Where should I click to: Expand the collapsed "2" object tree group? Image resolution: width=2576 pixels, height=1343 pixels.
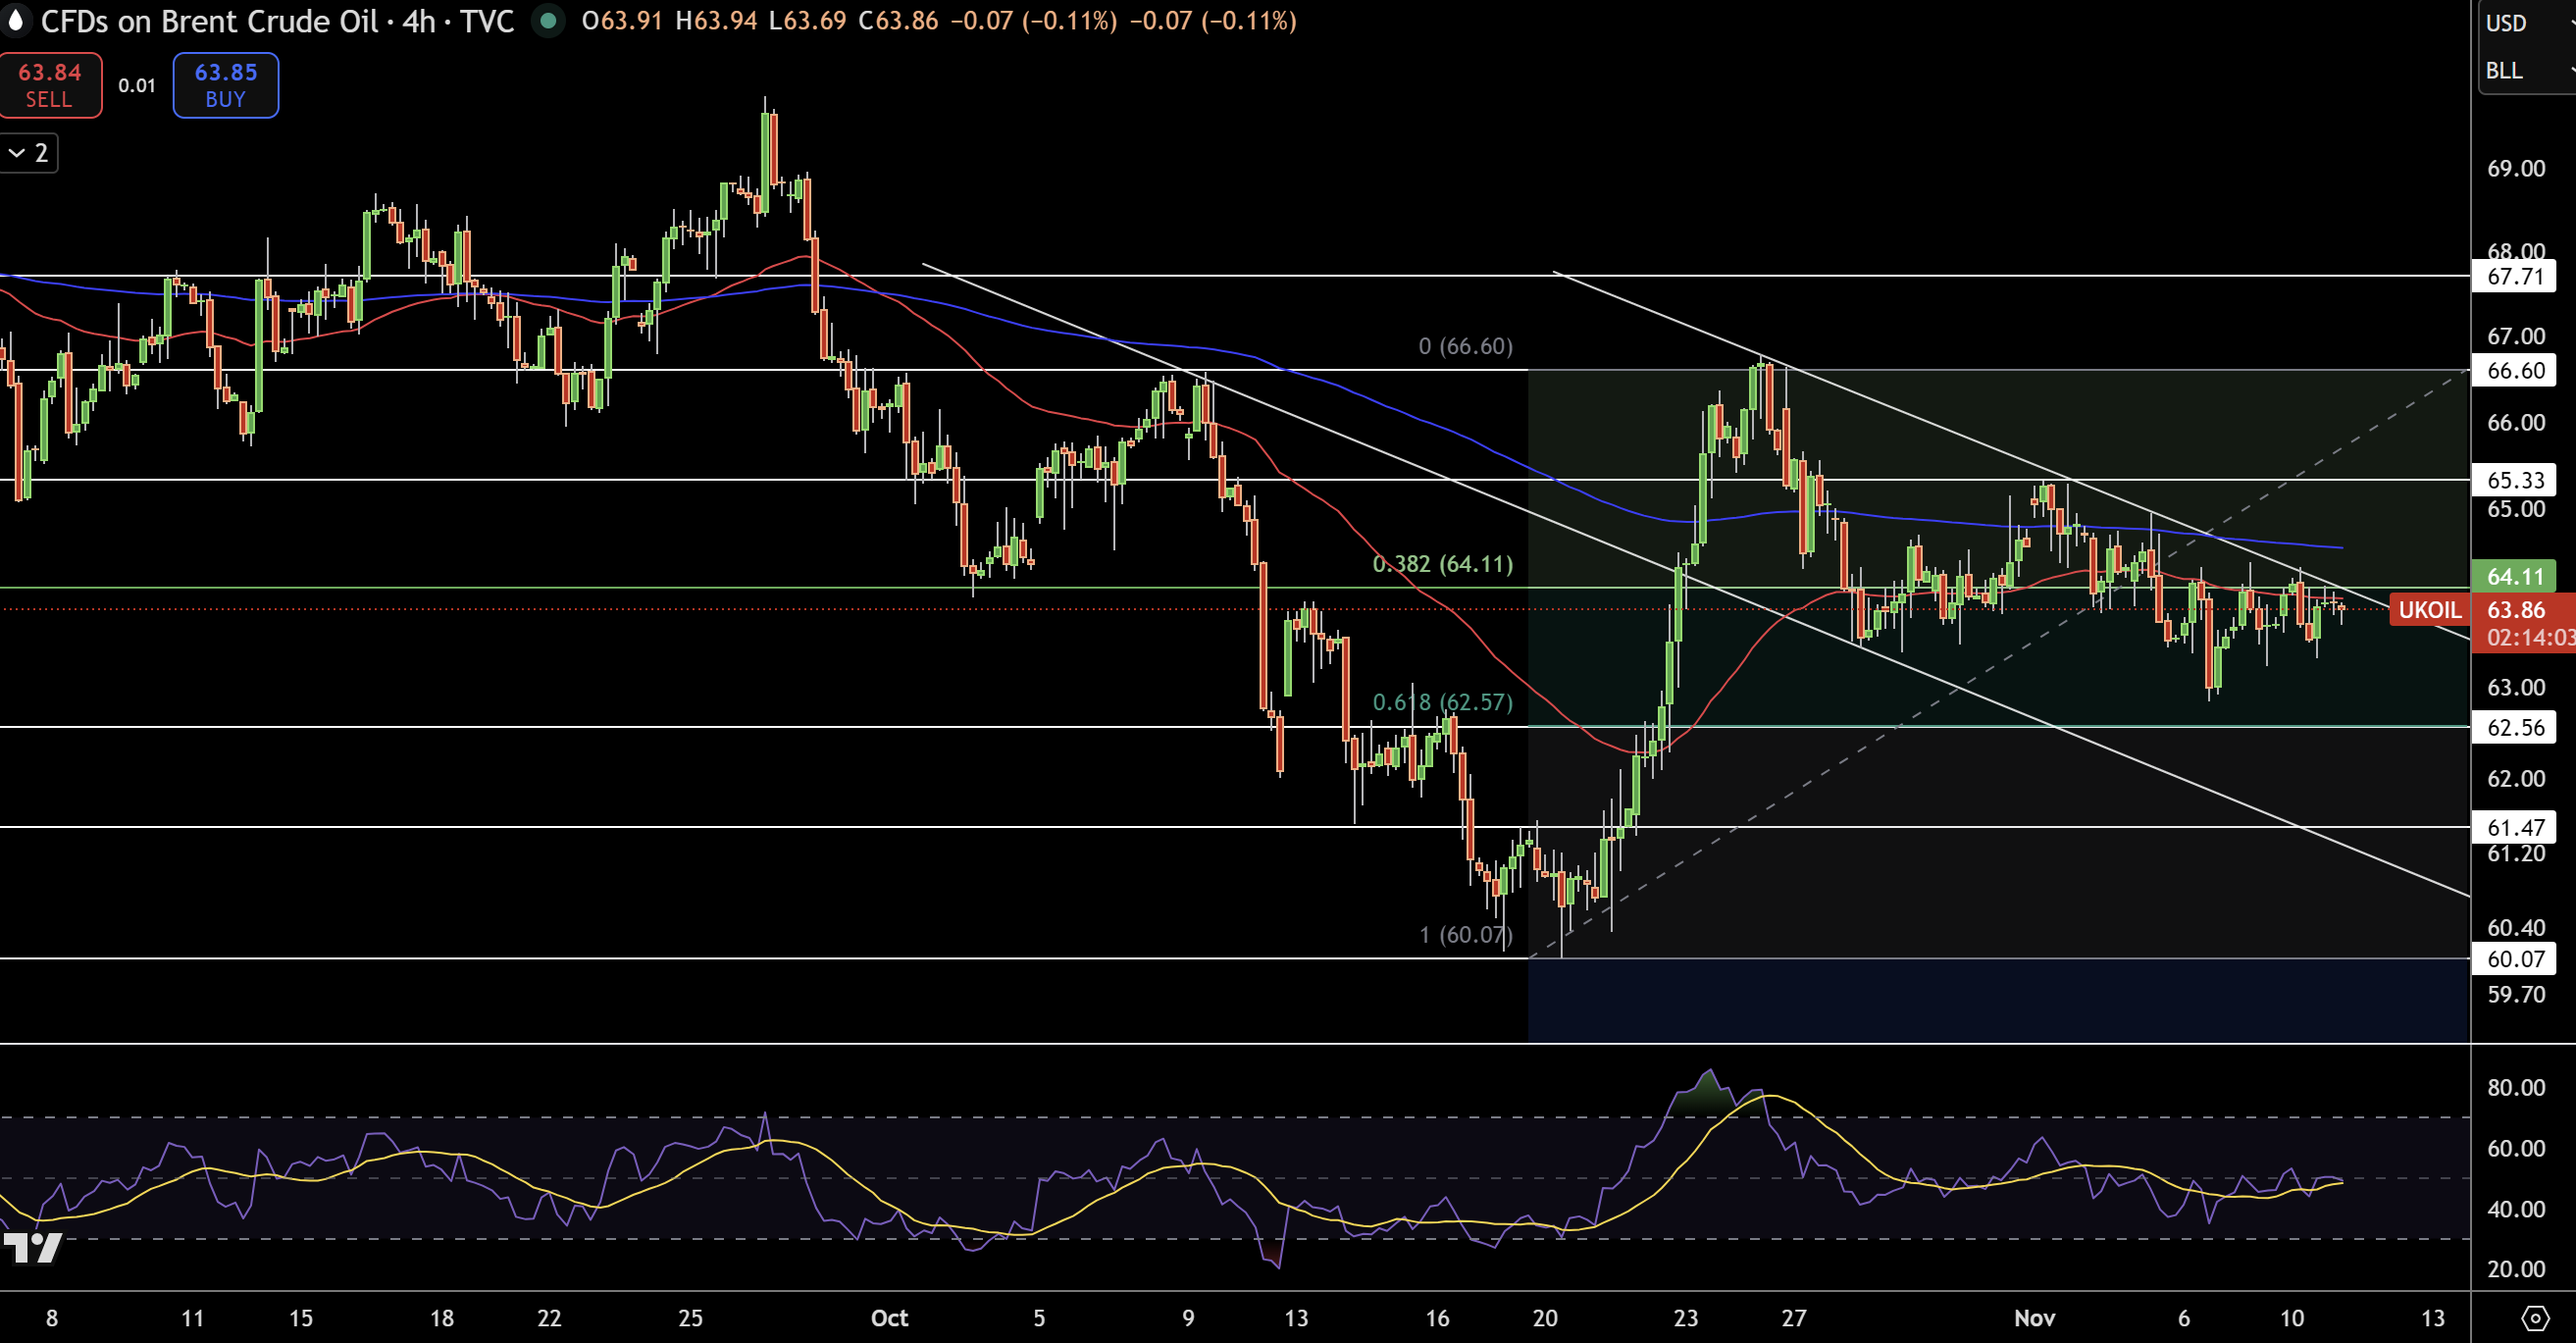coord(27,153)
